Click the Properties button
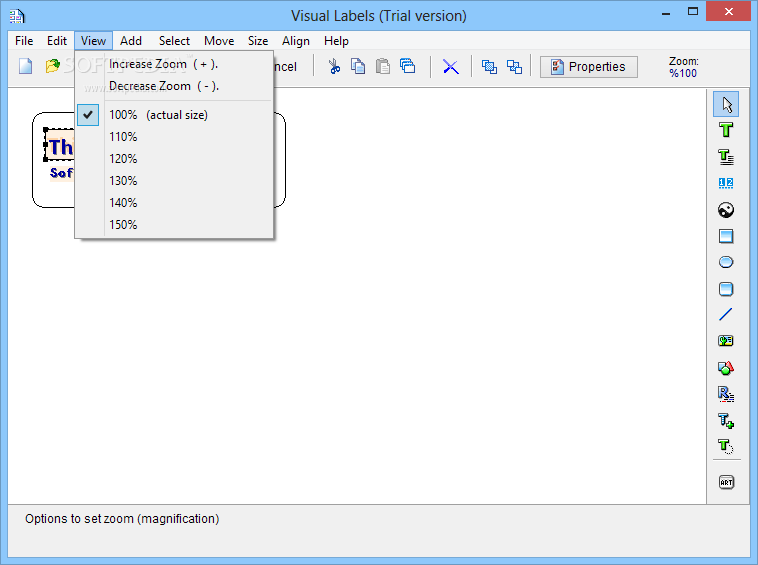Screen dimensions: 758x565 (589, 67)
